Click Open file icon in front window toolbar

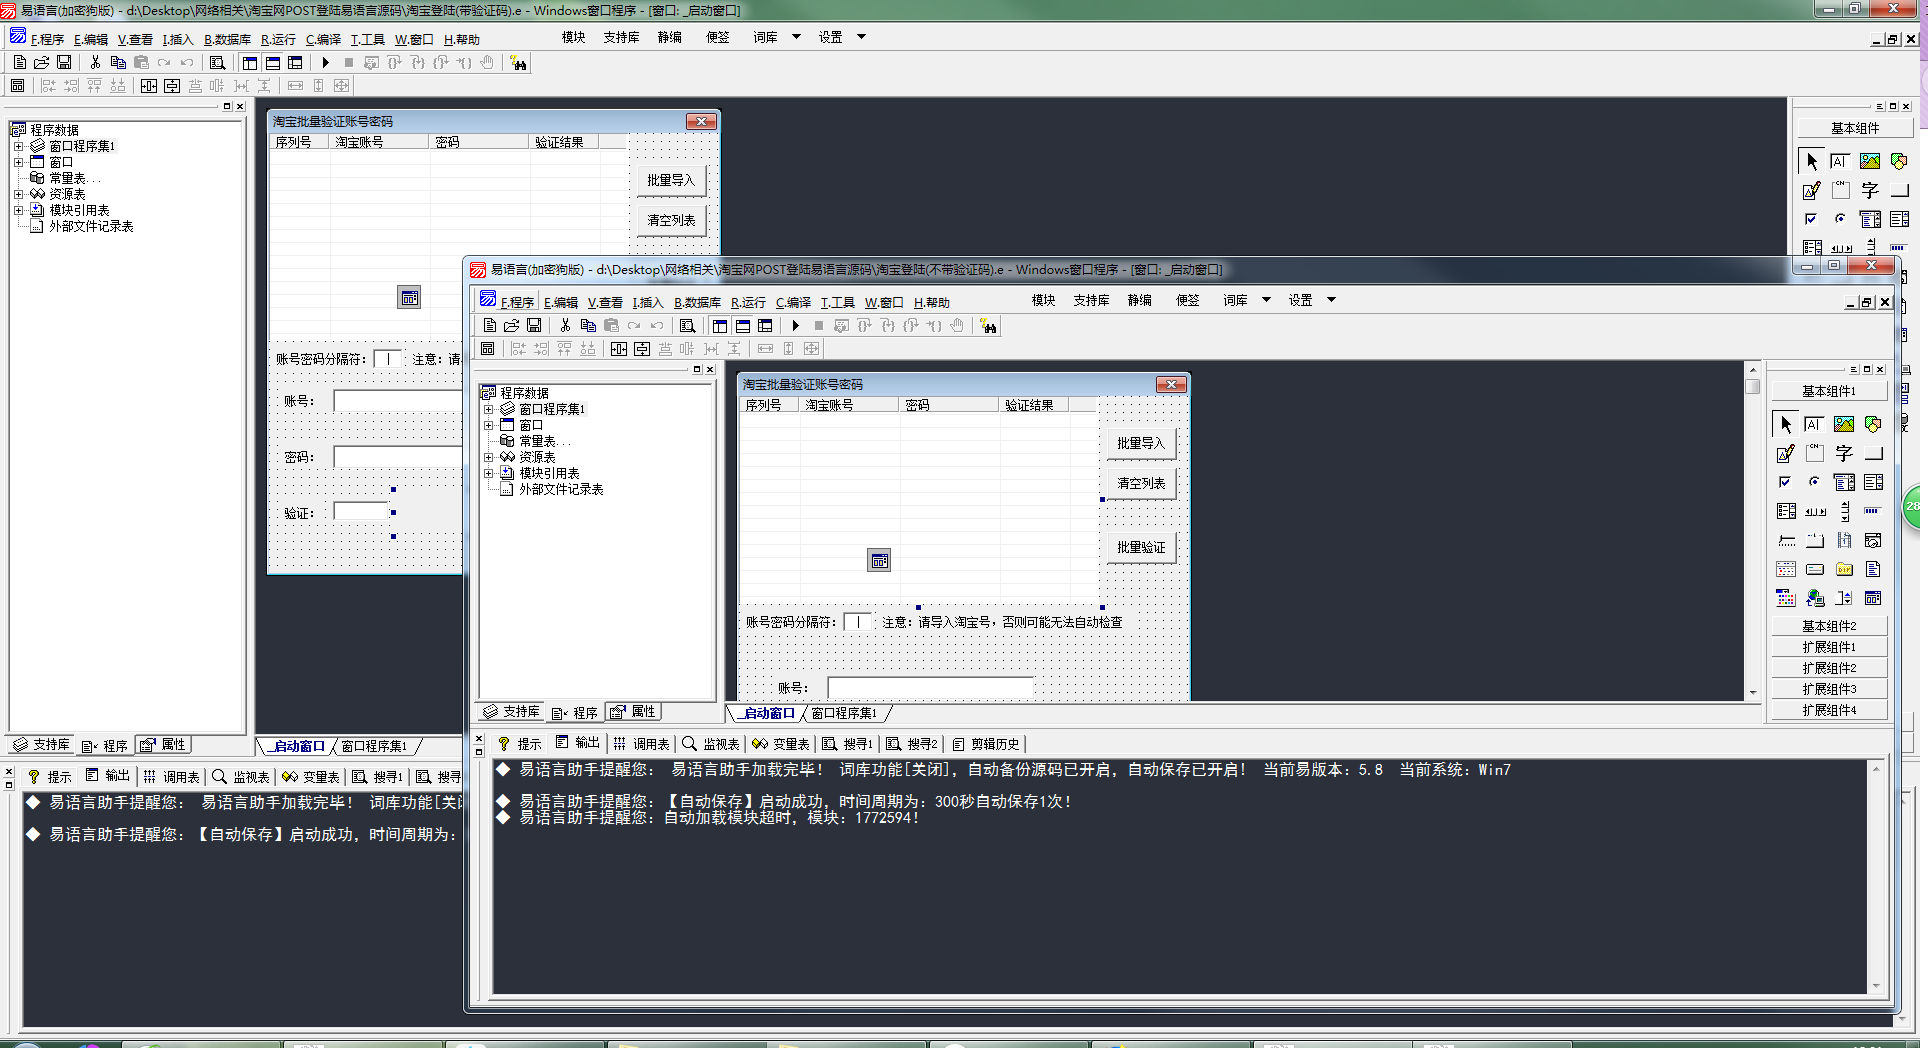511,326
